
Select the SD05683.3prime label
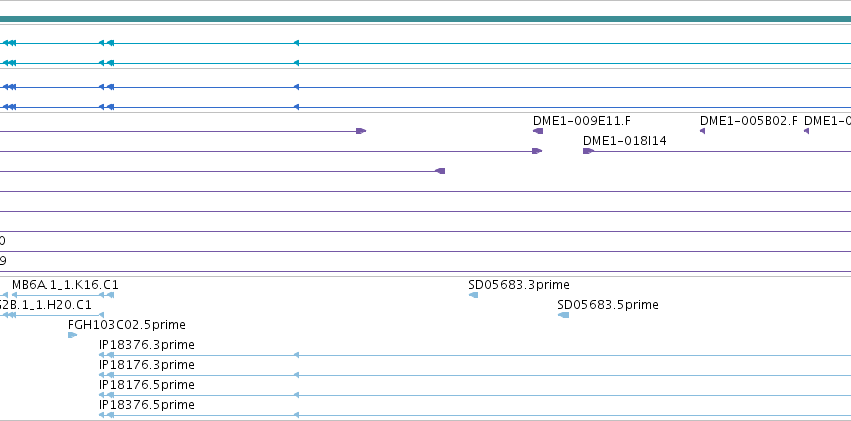[519, 285]
